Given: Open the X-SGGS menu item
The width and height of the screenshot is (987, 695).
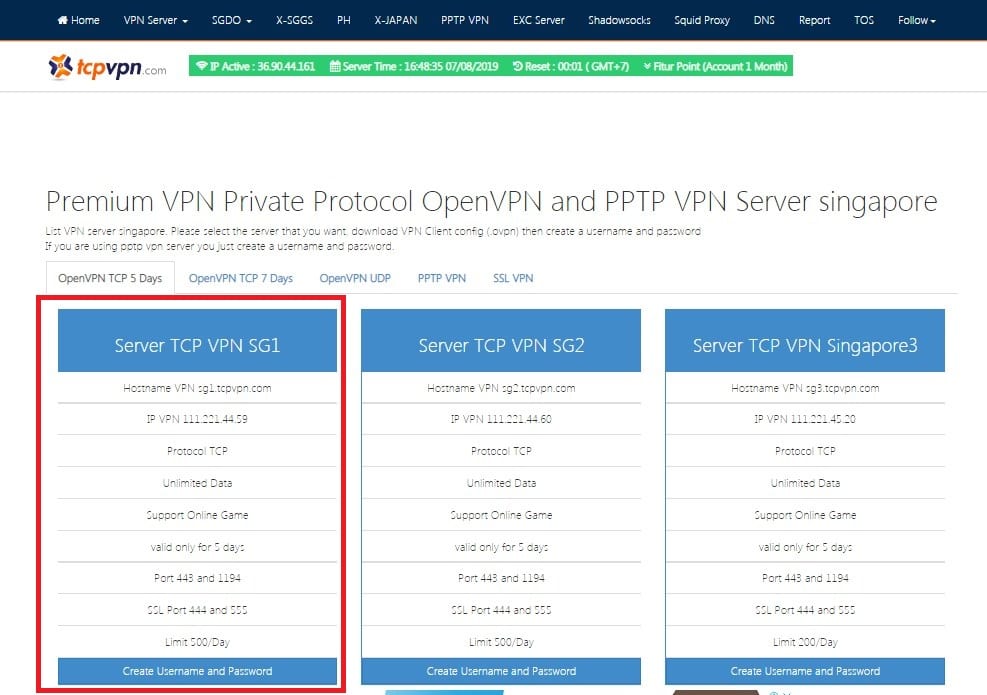Looking at the screenshot, I should [294, 20].
